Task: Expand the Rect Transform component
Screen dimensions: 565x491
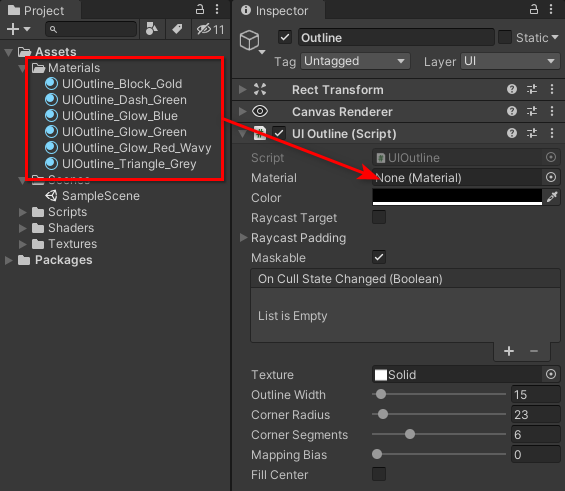Action: point(243,89)
